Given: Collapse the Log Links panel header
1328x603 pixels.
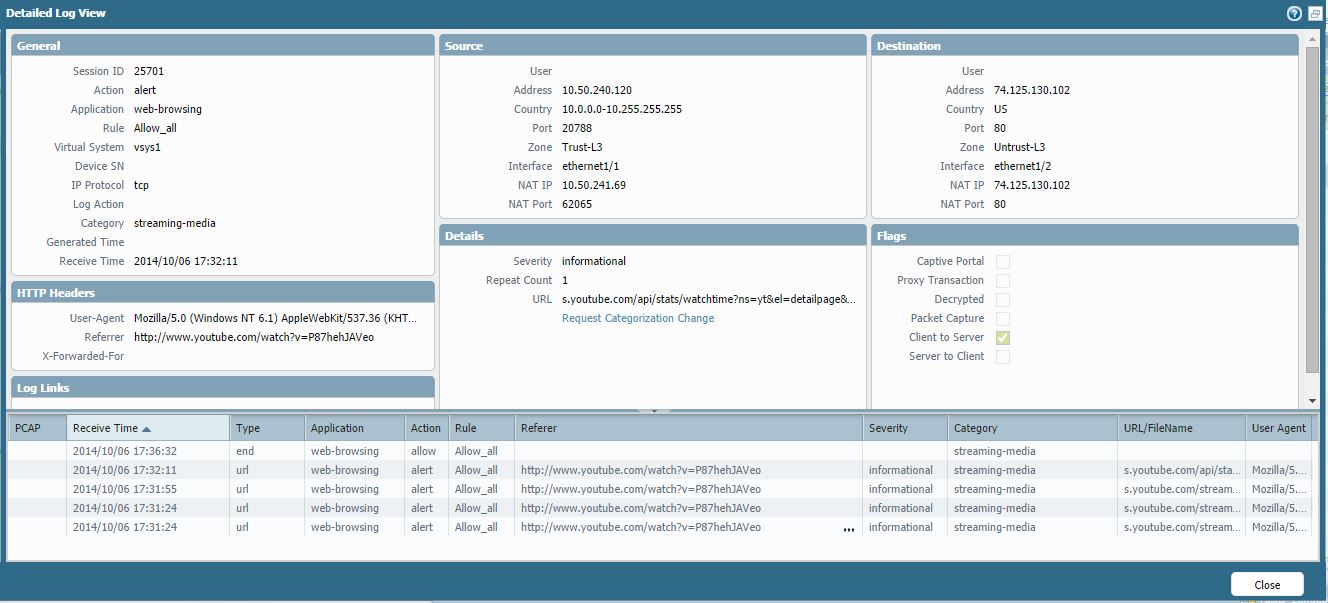Looking at the screenshot, I should (222, 388).
